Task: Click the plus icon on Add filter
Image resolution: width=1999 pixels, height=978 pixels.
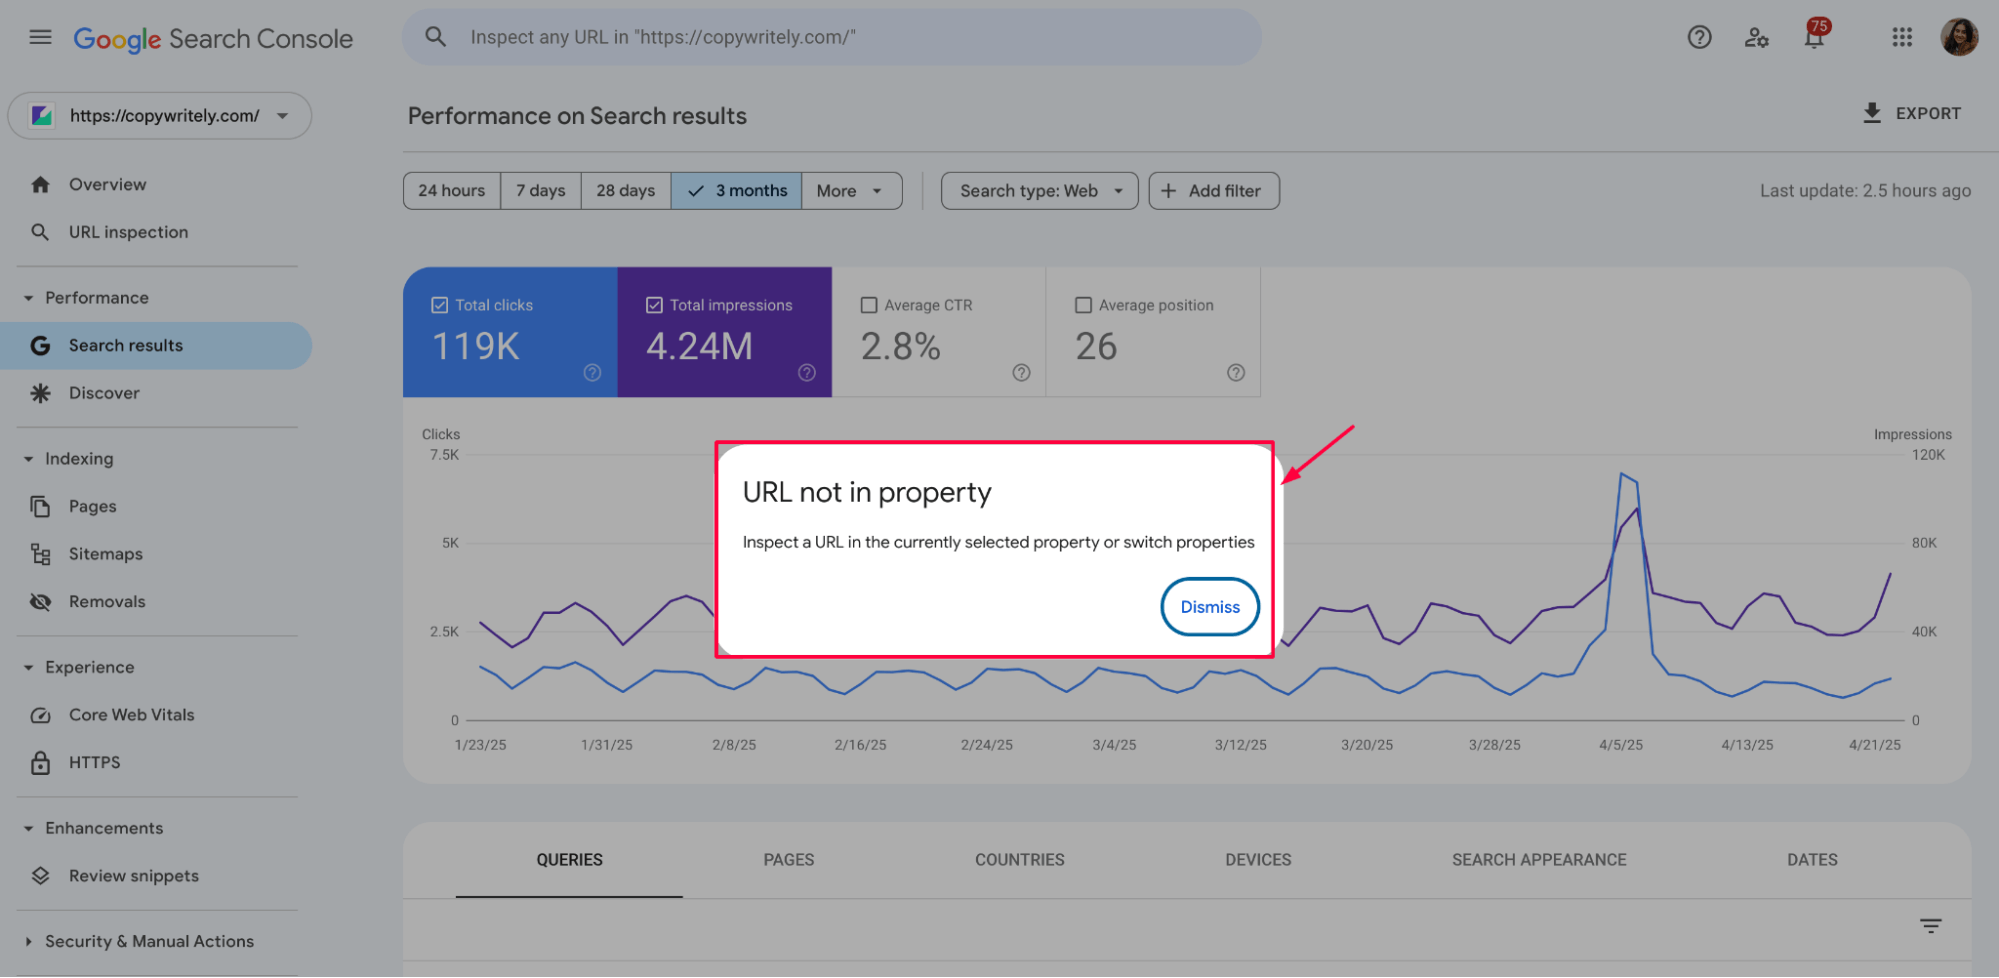Action: 1168,190
